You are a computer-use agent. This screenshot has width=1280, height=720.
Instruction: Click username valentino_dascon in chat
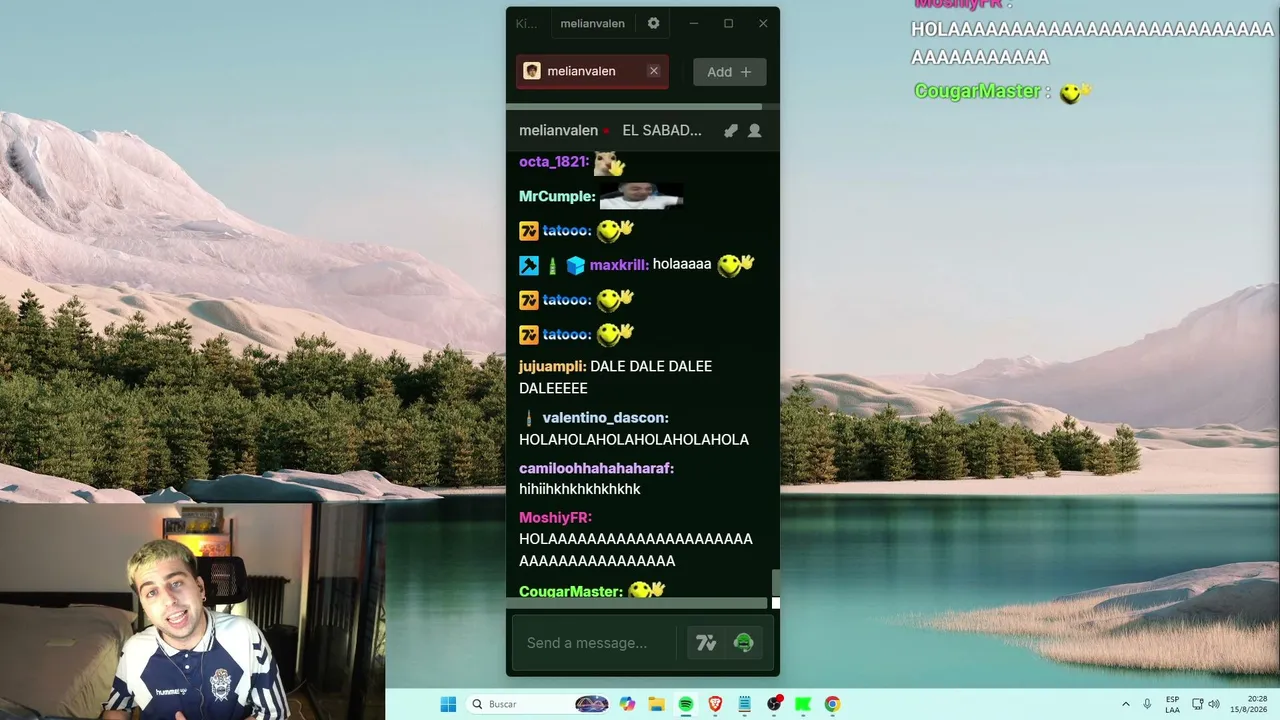(x=604, y=417)
